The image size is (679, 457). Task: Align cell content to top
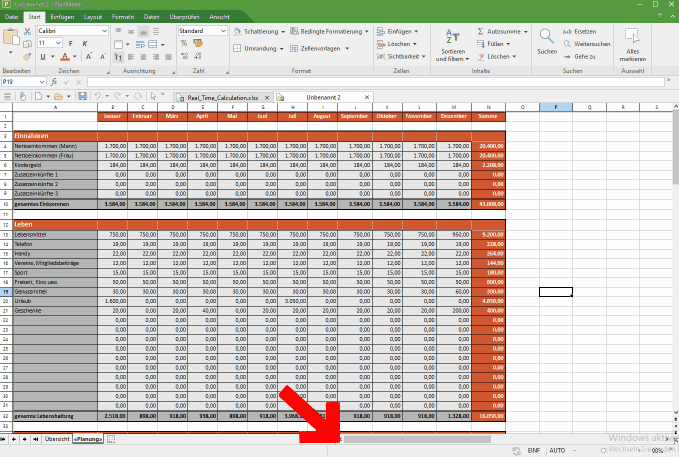click(118, 32)
